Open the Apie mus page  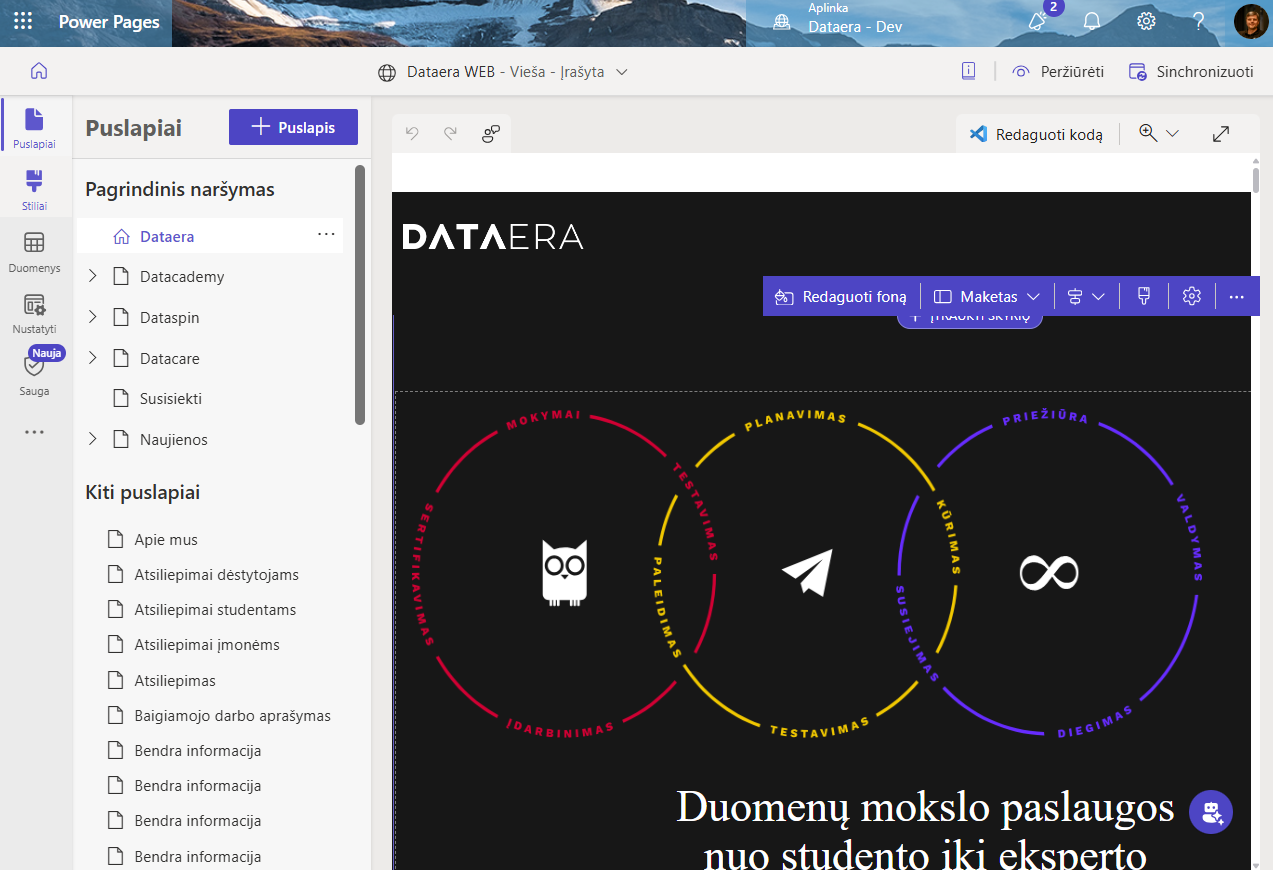tap(166, 540)
